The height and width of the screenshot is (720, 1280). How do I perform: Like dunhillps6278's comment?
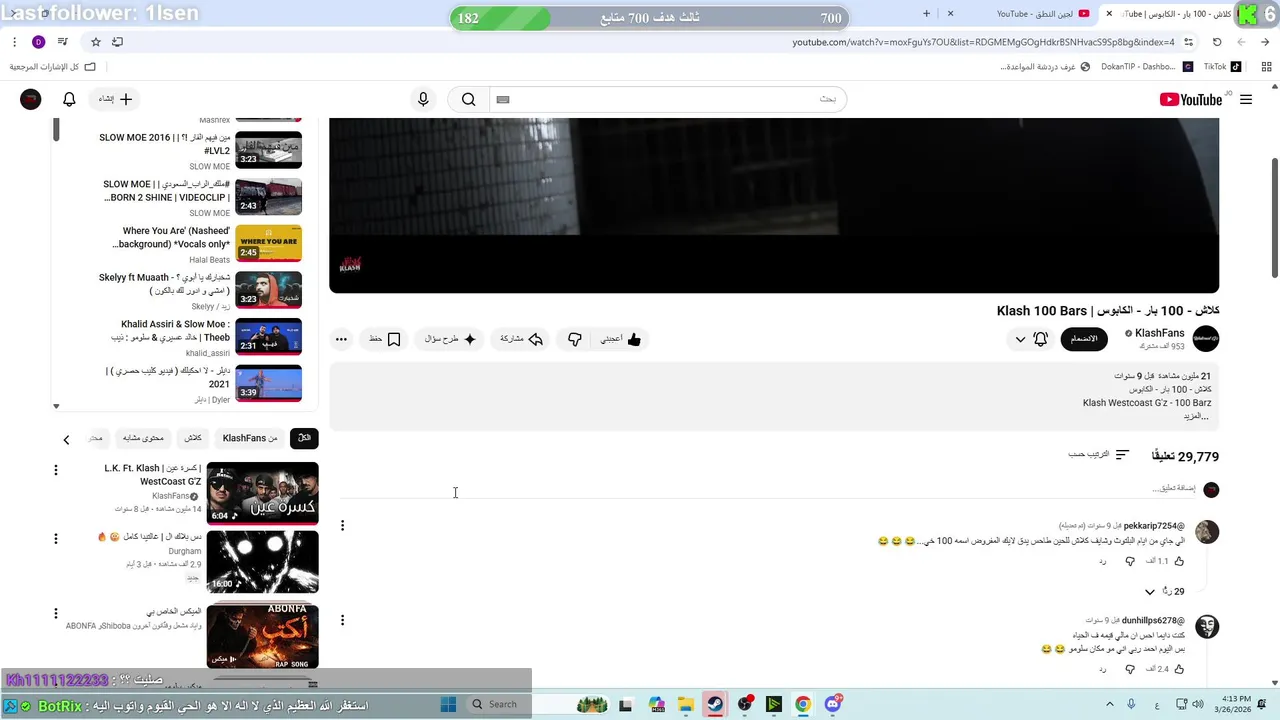coord(1180,668)
